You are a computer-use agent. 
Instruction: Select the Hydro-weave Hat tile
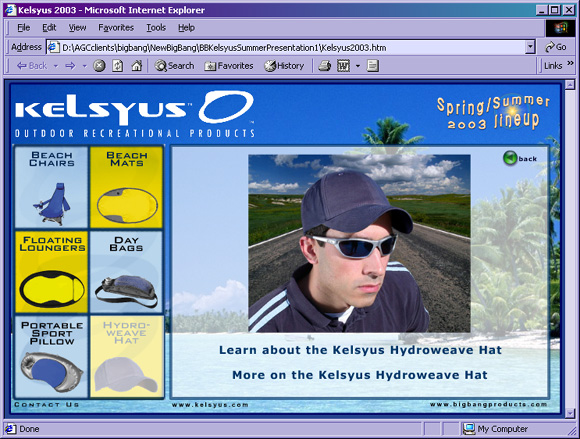[x=127, y=357]
